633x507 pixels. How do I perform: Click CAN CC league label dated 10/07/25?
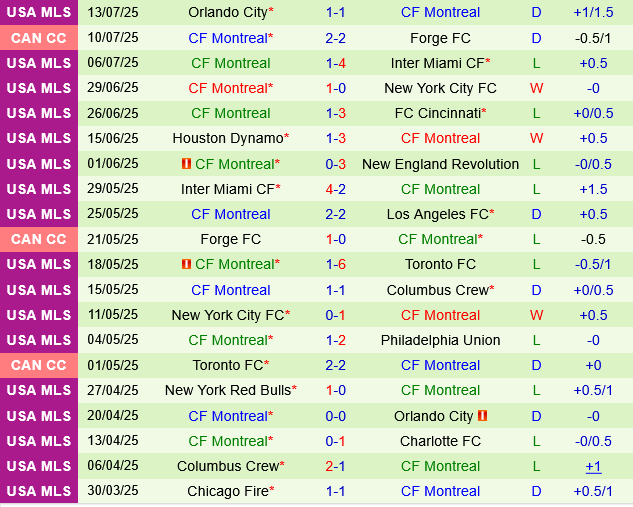pyautogui.click(x=39, y=38)
